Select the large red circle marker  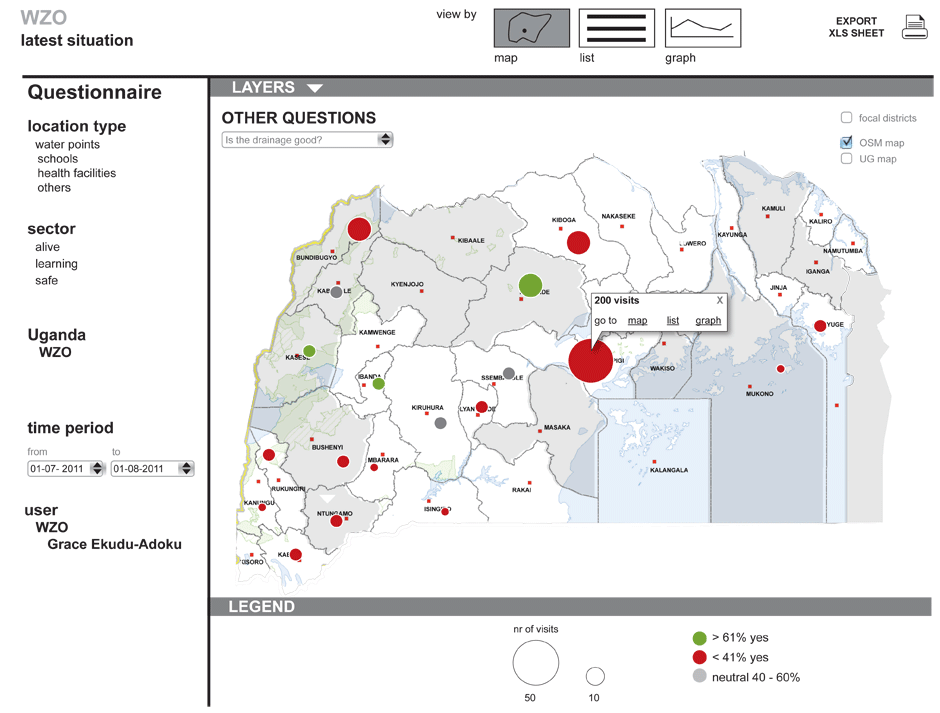click(590, 360)
